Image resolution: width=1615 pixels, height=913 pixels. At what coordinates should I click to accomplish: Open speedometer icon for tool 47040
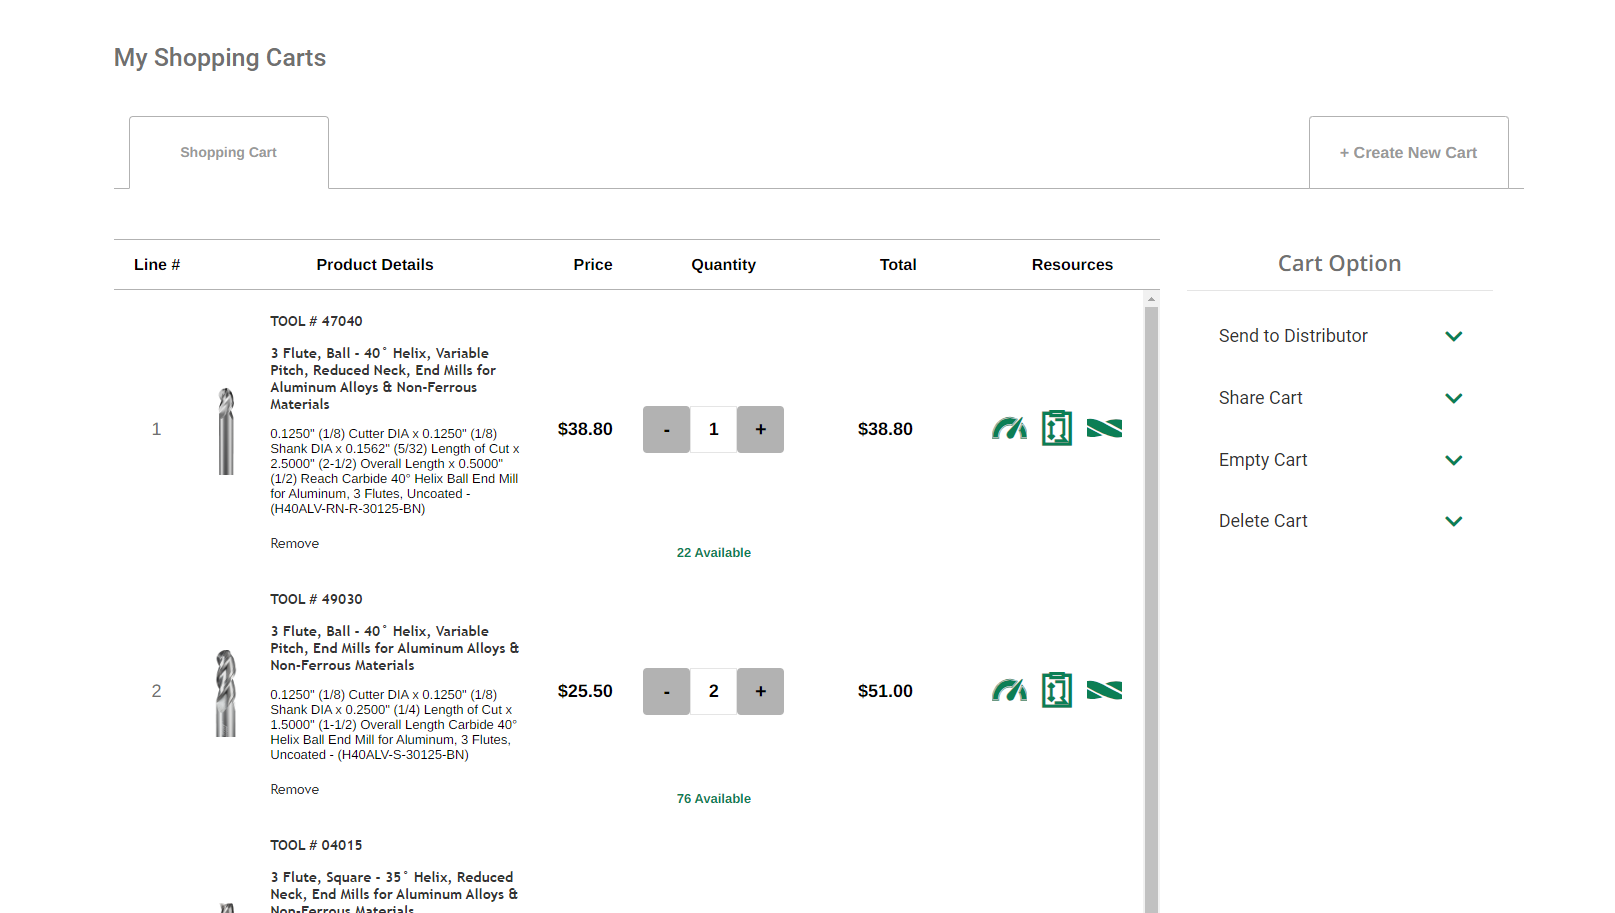[1009, 429]
